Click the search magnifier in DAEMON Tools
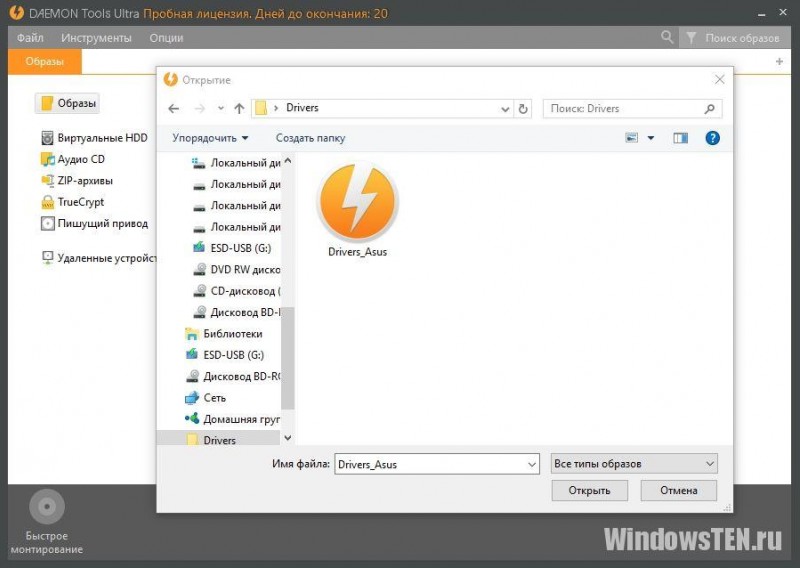The image size is (800, 568). (667, 37)
